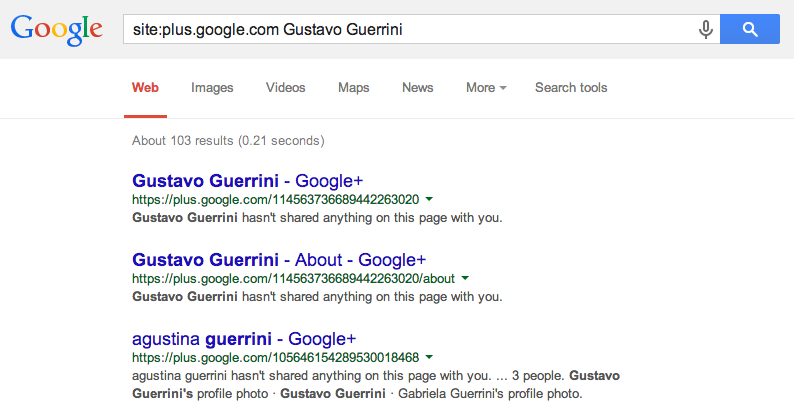This screenshot has height=420, width=794.
Task: Open 'Gustavo Guerrini - Google+' result
Action: tap(248, 181)
